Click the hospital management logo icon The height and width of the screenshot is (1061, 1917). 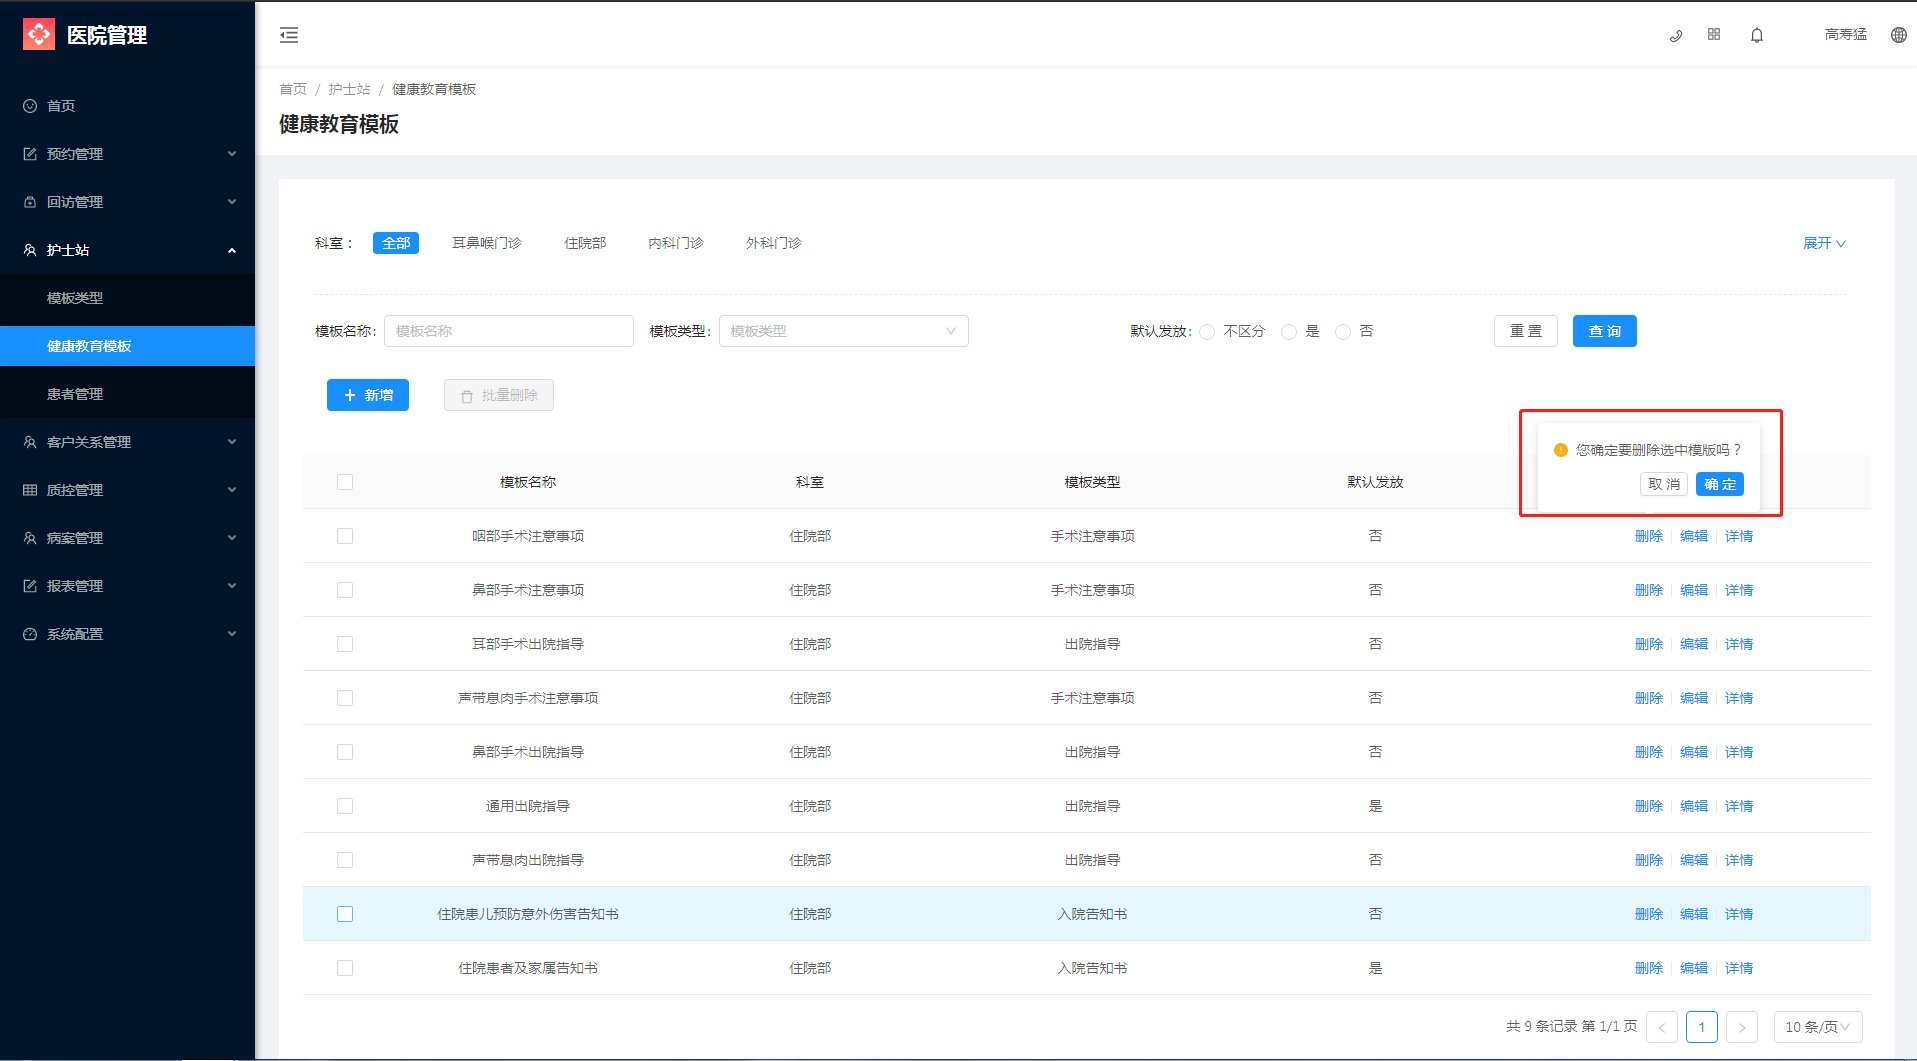[39, 34]
